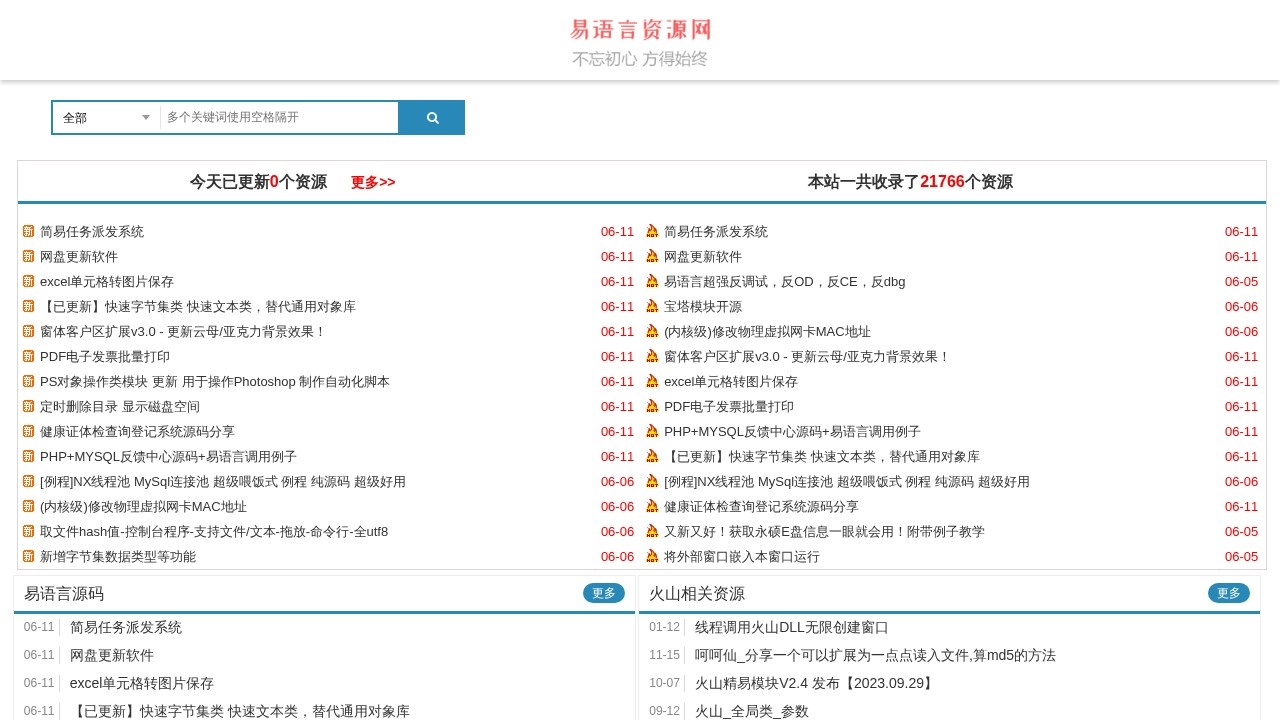
Task: Click the 易语言资源网 site logo
Action: (x=639, y=29)
